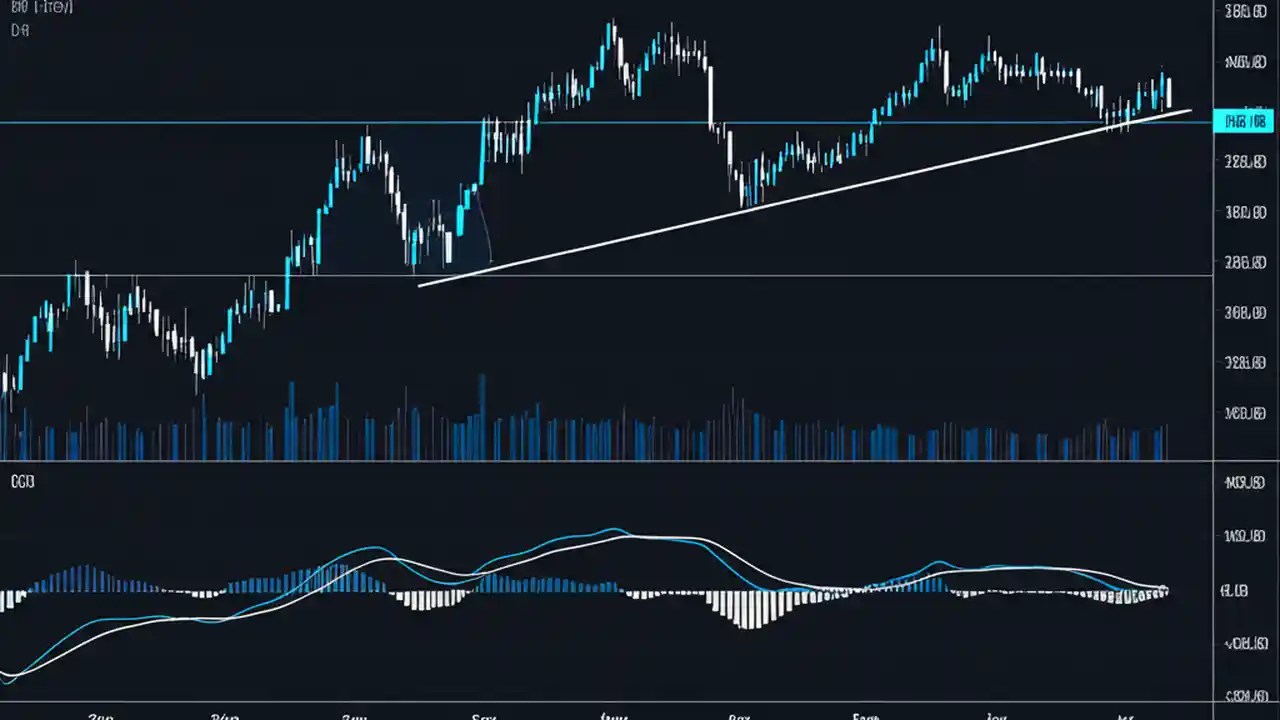The width and height of the screenshot is (1280, 720).
Task: Click the upper horizontal resistance line
Action: [x=600, y=123]
